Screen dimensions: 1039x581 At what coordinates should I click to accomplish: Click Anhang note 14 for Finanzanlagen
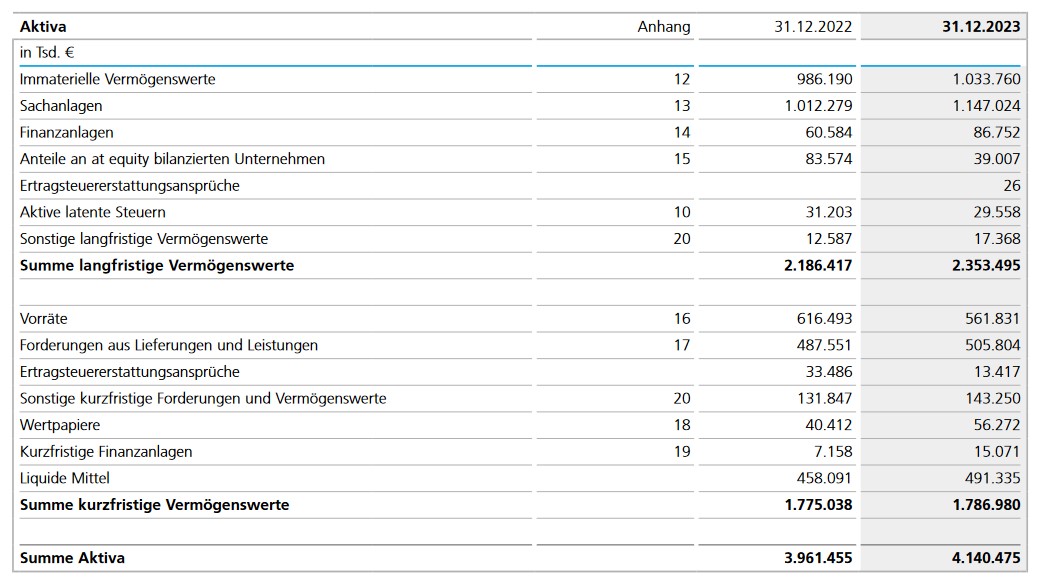point(681,132)
